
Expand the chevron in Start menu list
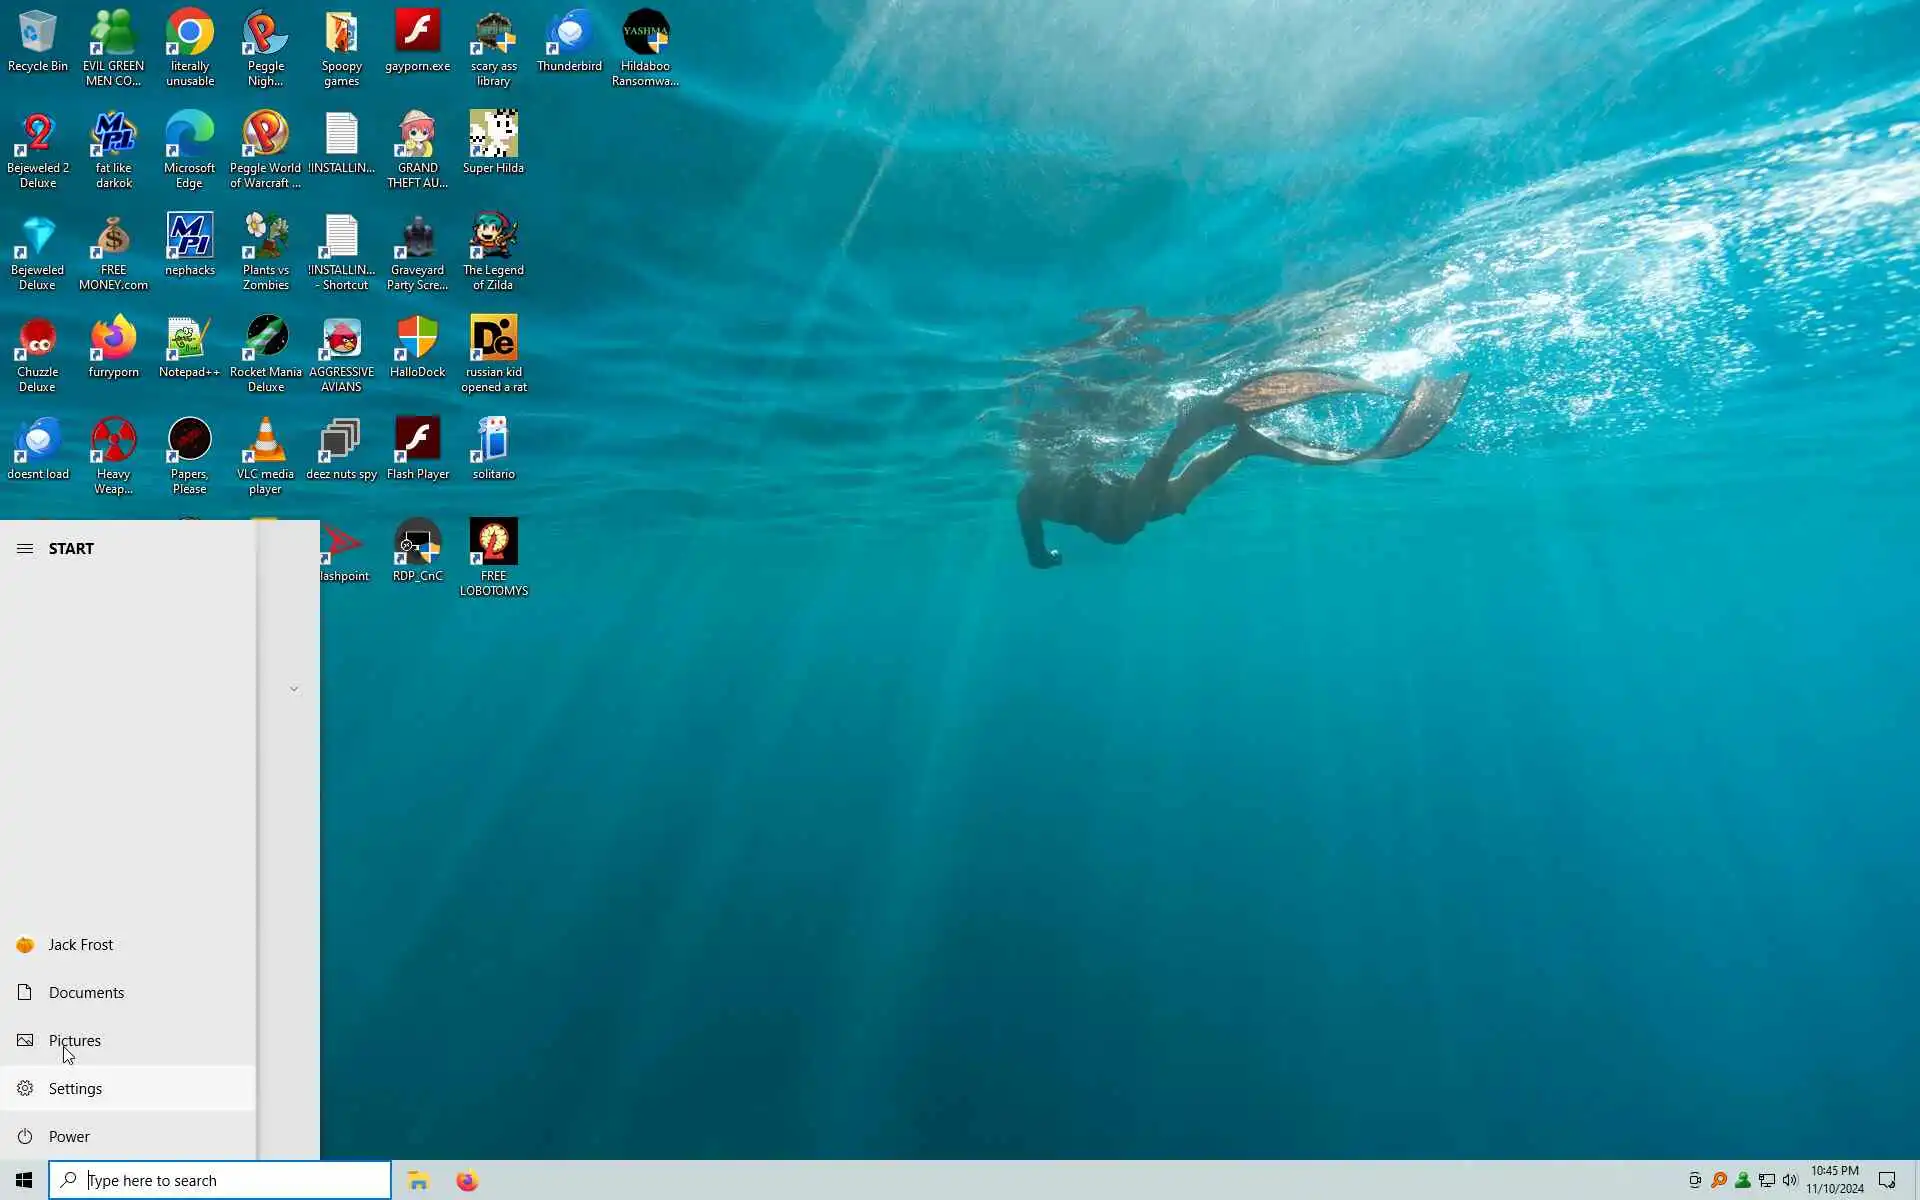click(294, 689)
